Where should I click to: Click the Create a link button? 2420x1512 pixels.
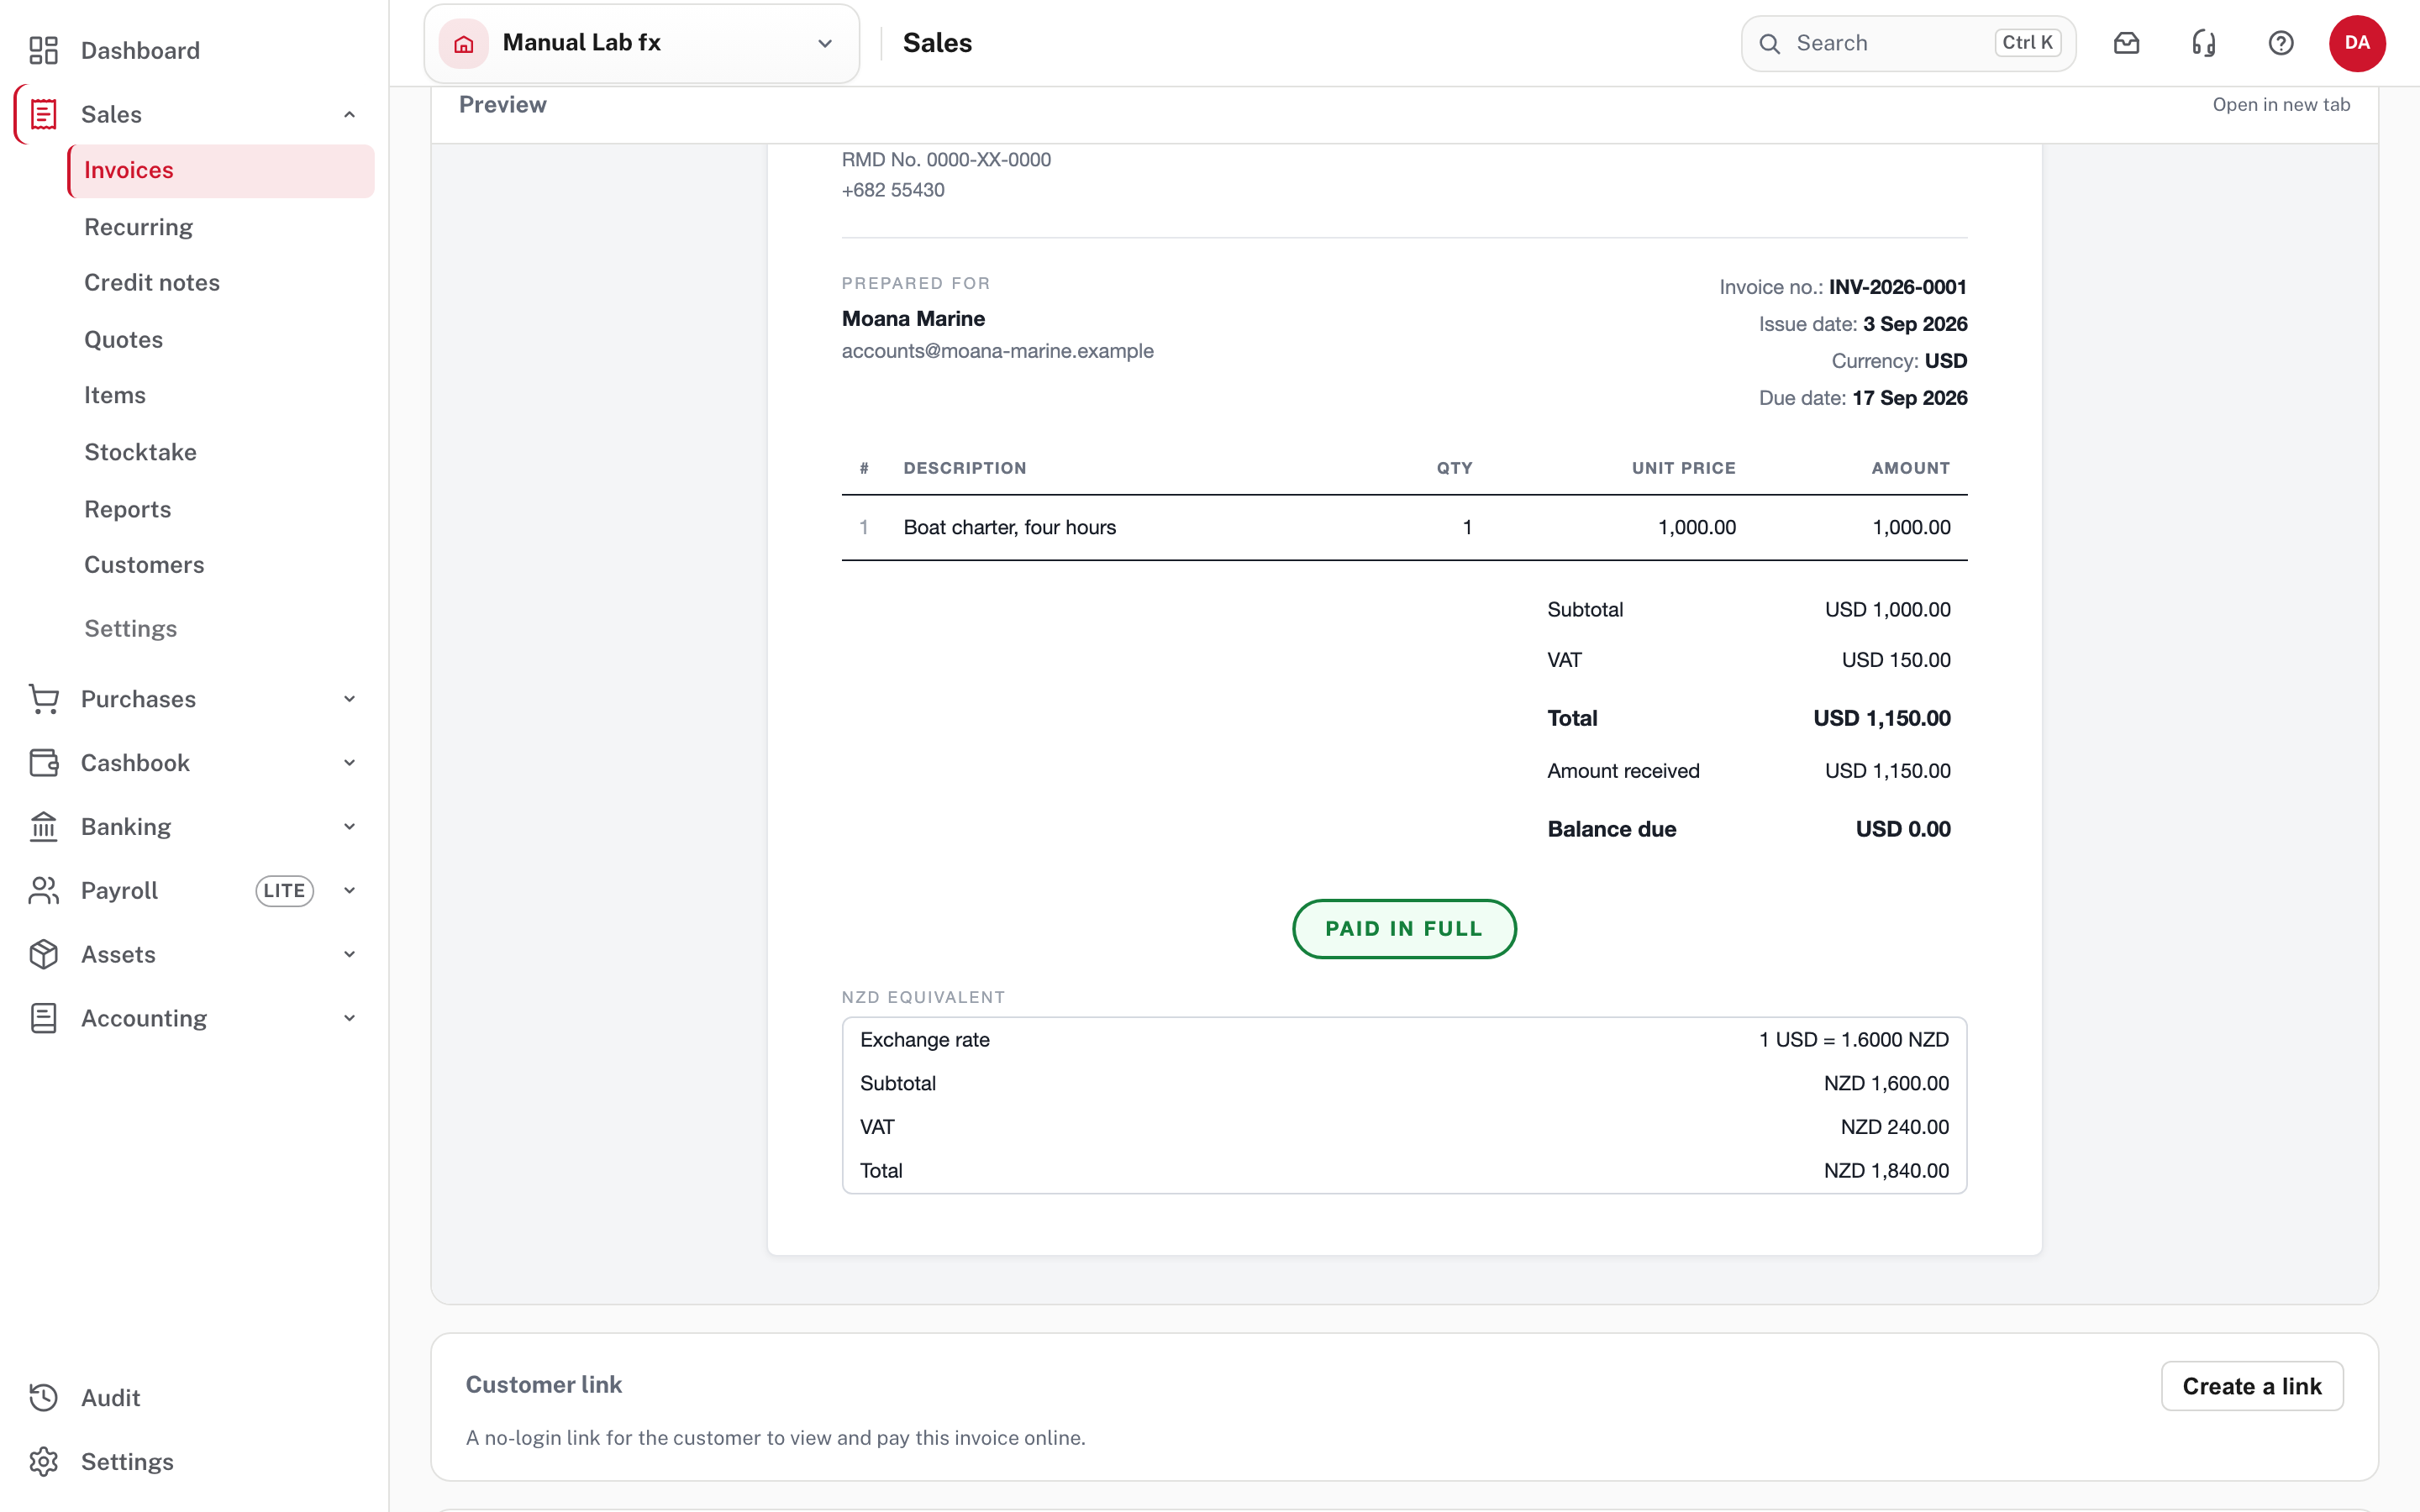pyautogui.click(x=2252, y=1386)
